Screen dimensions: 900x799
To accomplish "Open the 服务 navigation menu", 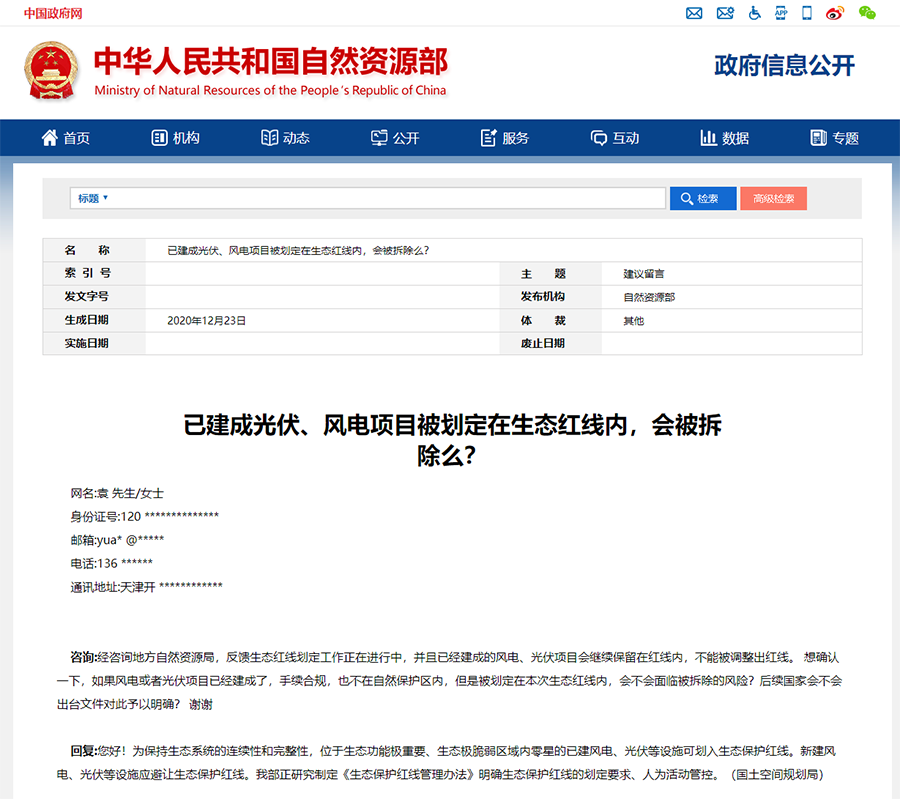I will click(x=505, y=138).
